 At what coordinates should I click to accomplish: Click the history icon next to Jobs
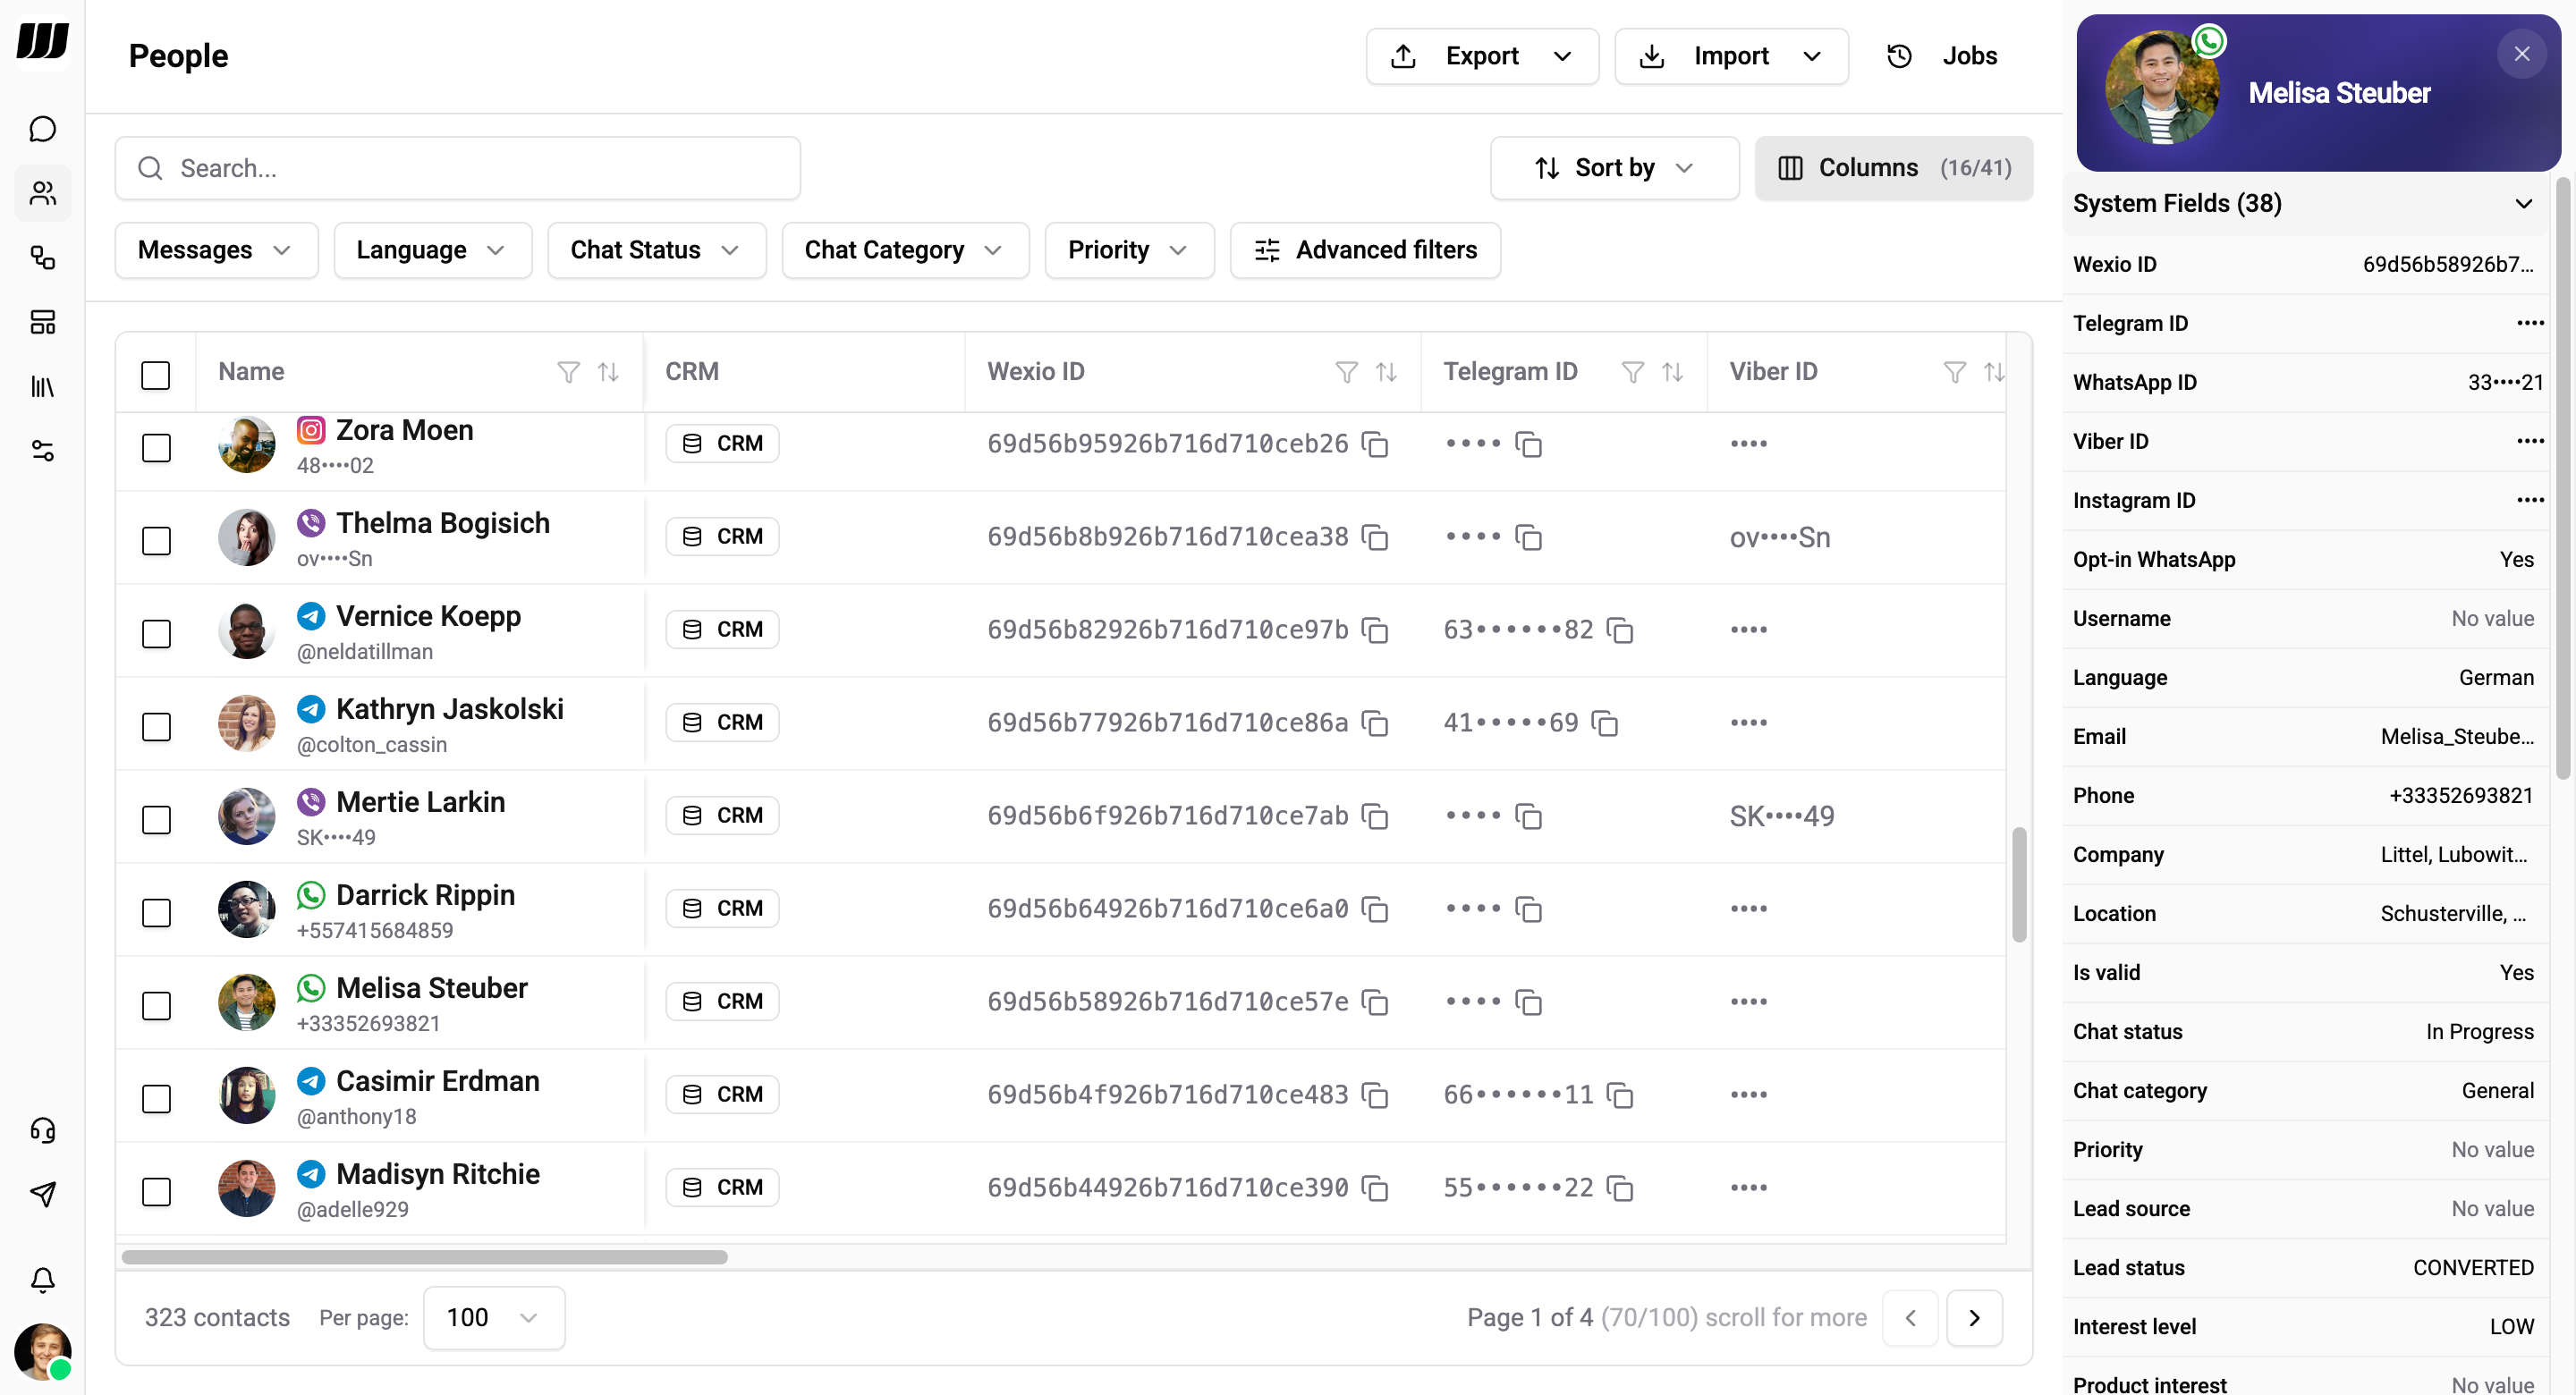pyautogui.click(x=1899, y=56)
